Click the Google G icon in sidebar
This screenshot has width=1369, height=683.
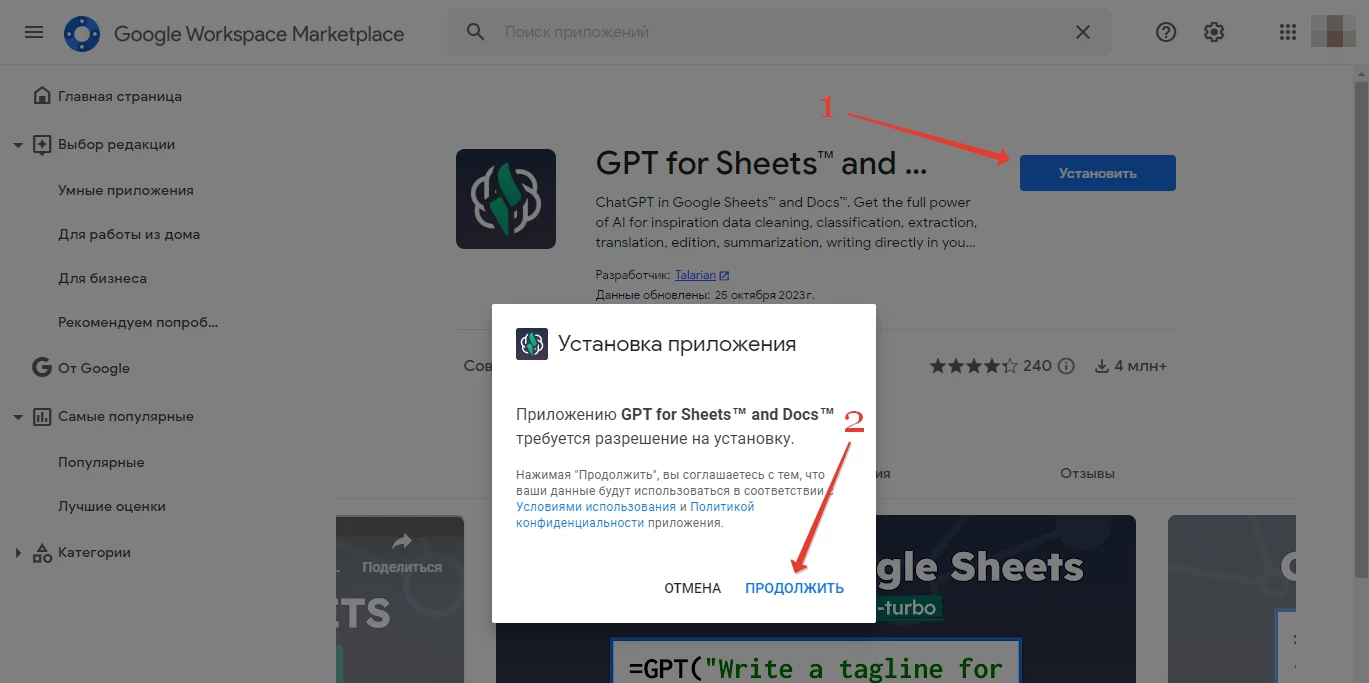click(42, 368)
